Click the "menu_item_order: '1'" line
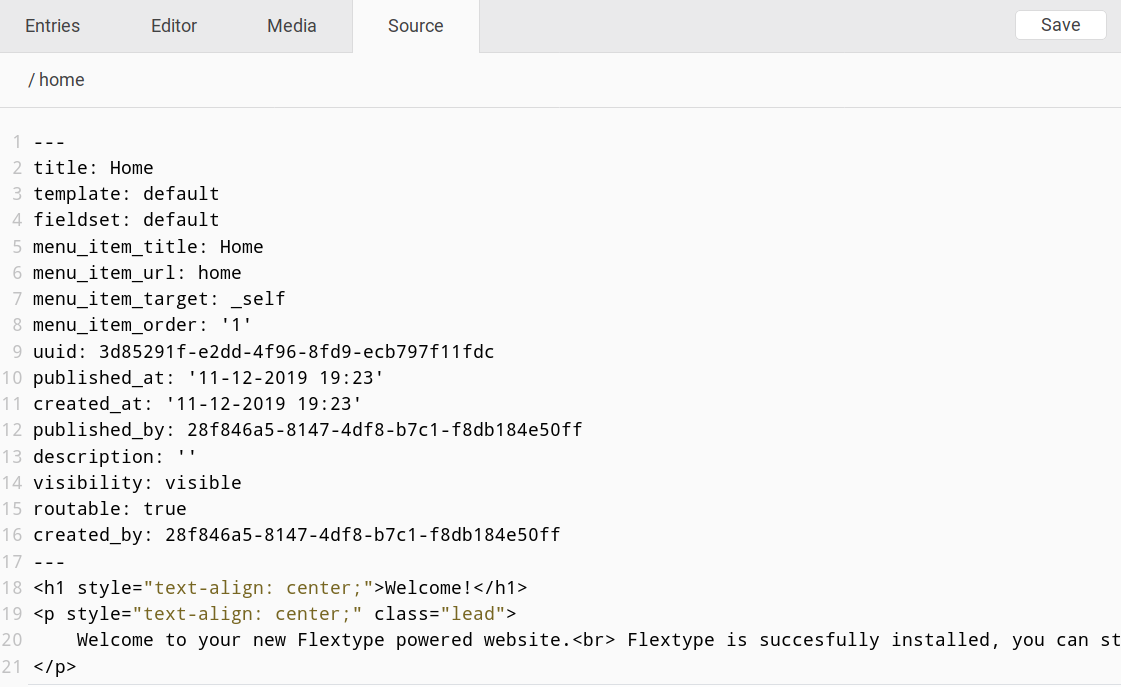 pos(142,325)
